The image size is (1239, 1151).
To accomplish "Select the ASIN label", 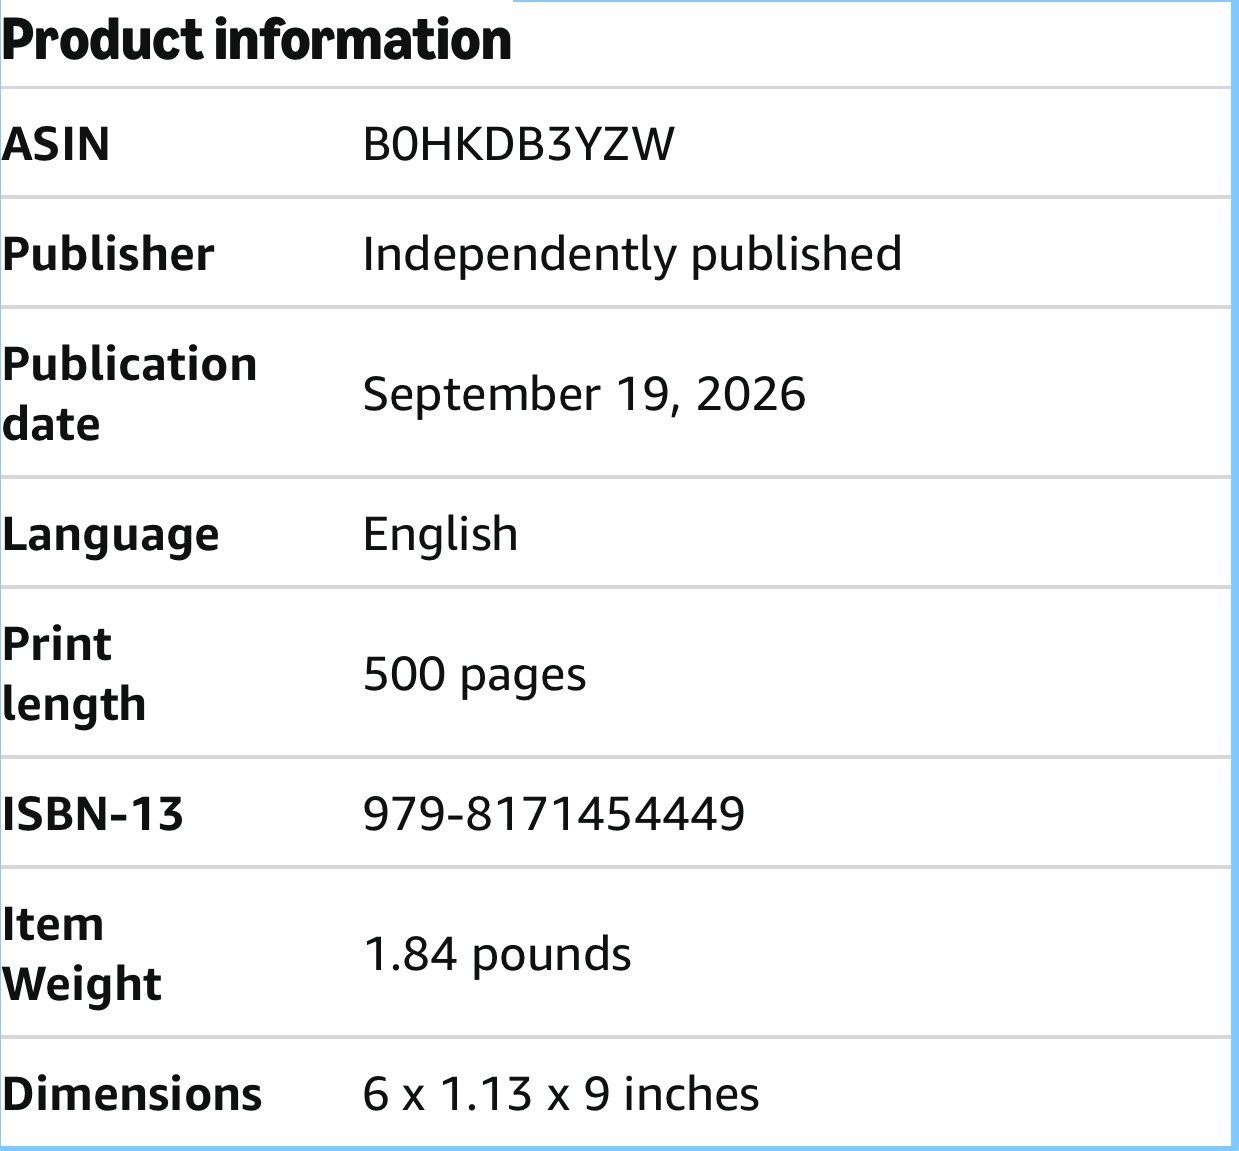I will [56, 144].
